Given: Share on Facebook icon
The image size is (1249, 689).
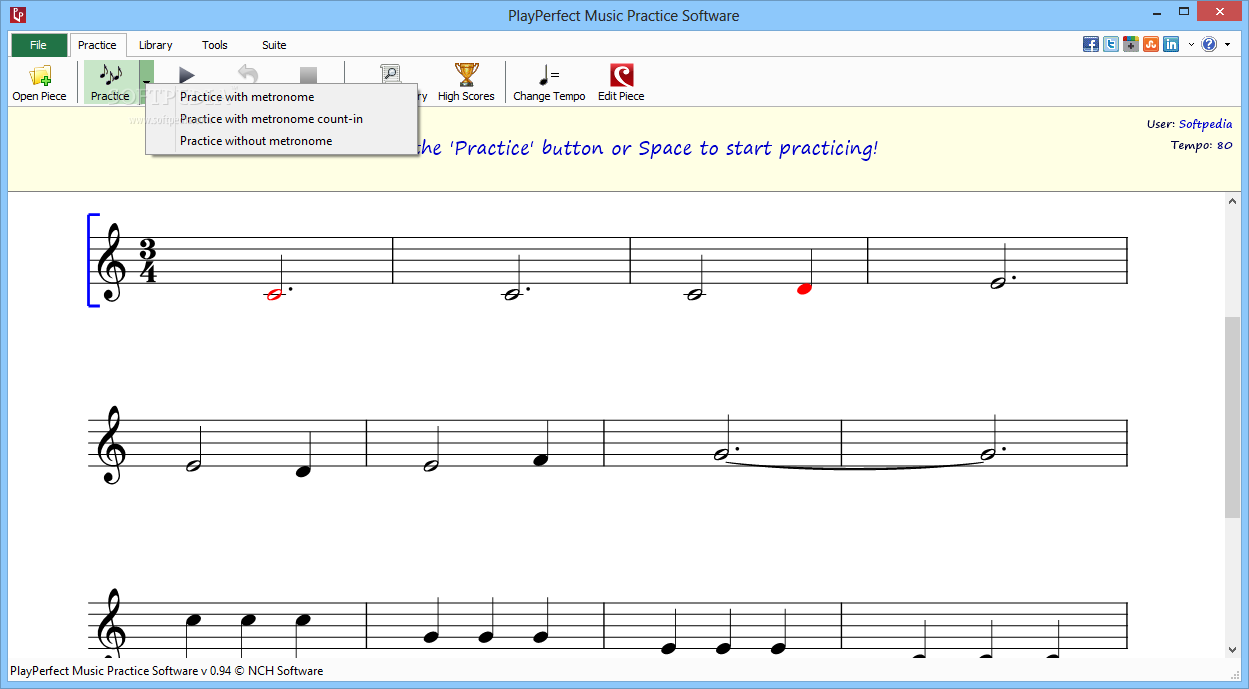Looking at the screenshot, I should 1091,44.
